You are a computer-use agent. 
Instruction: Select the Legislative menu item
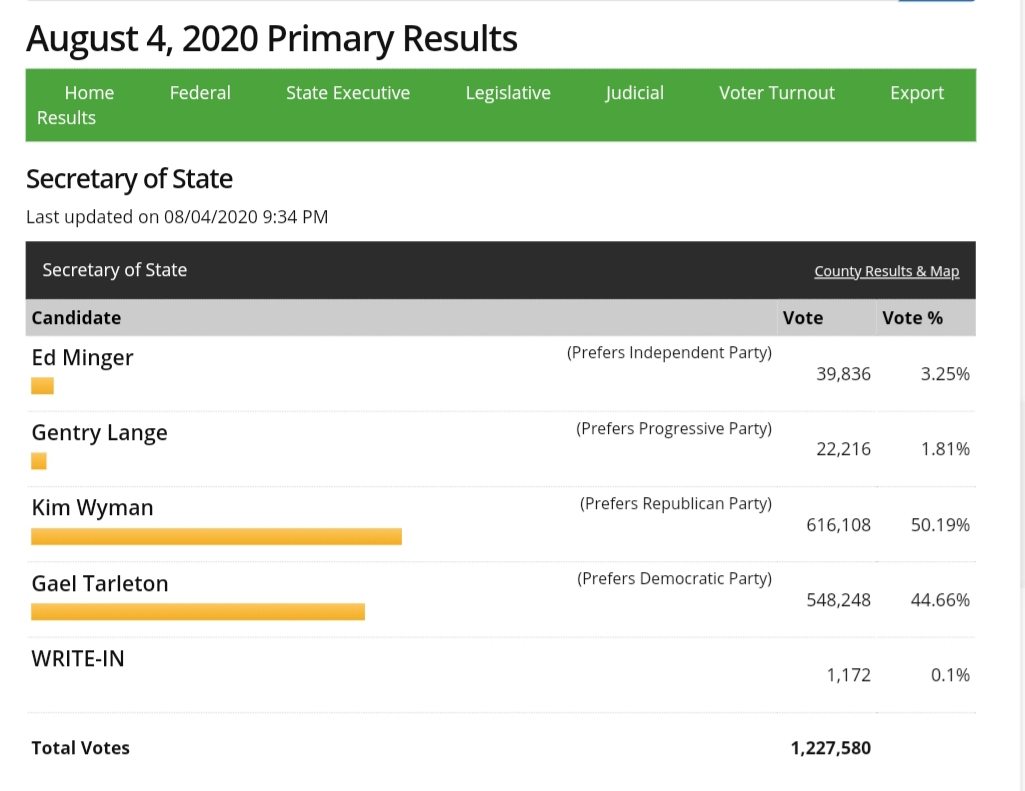(508, 93)
